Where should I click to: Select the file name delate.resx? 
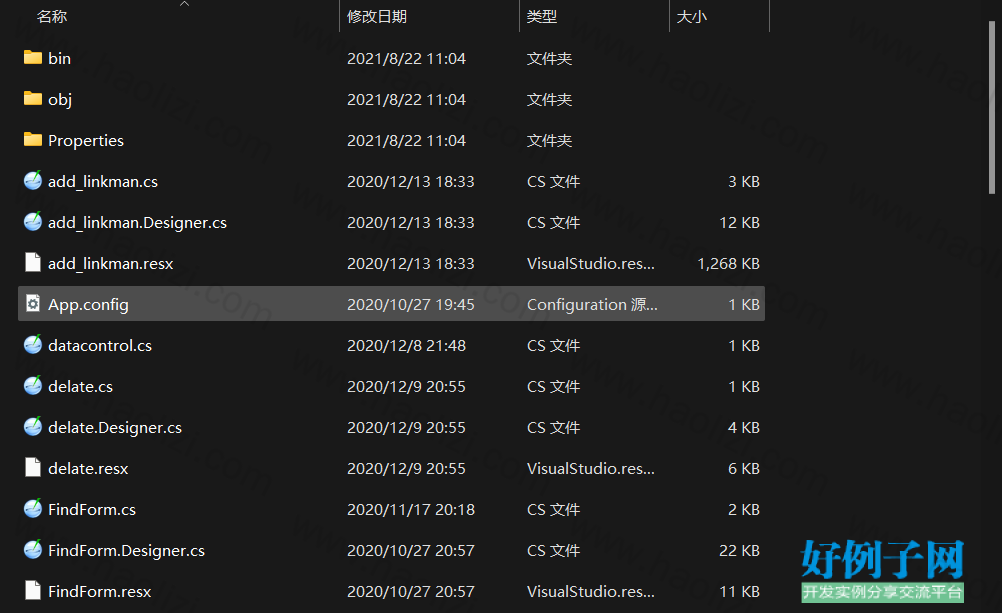pyautogui.click(x=88, y=468)
